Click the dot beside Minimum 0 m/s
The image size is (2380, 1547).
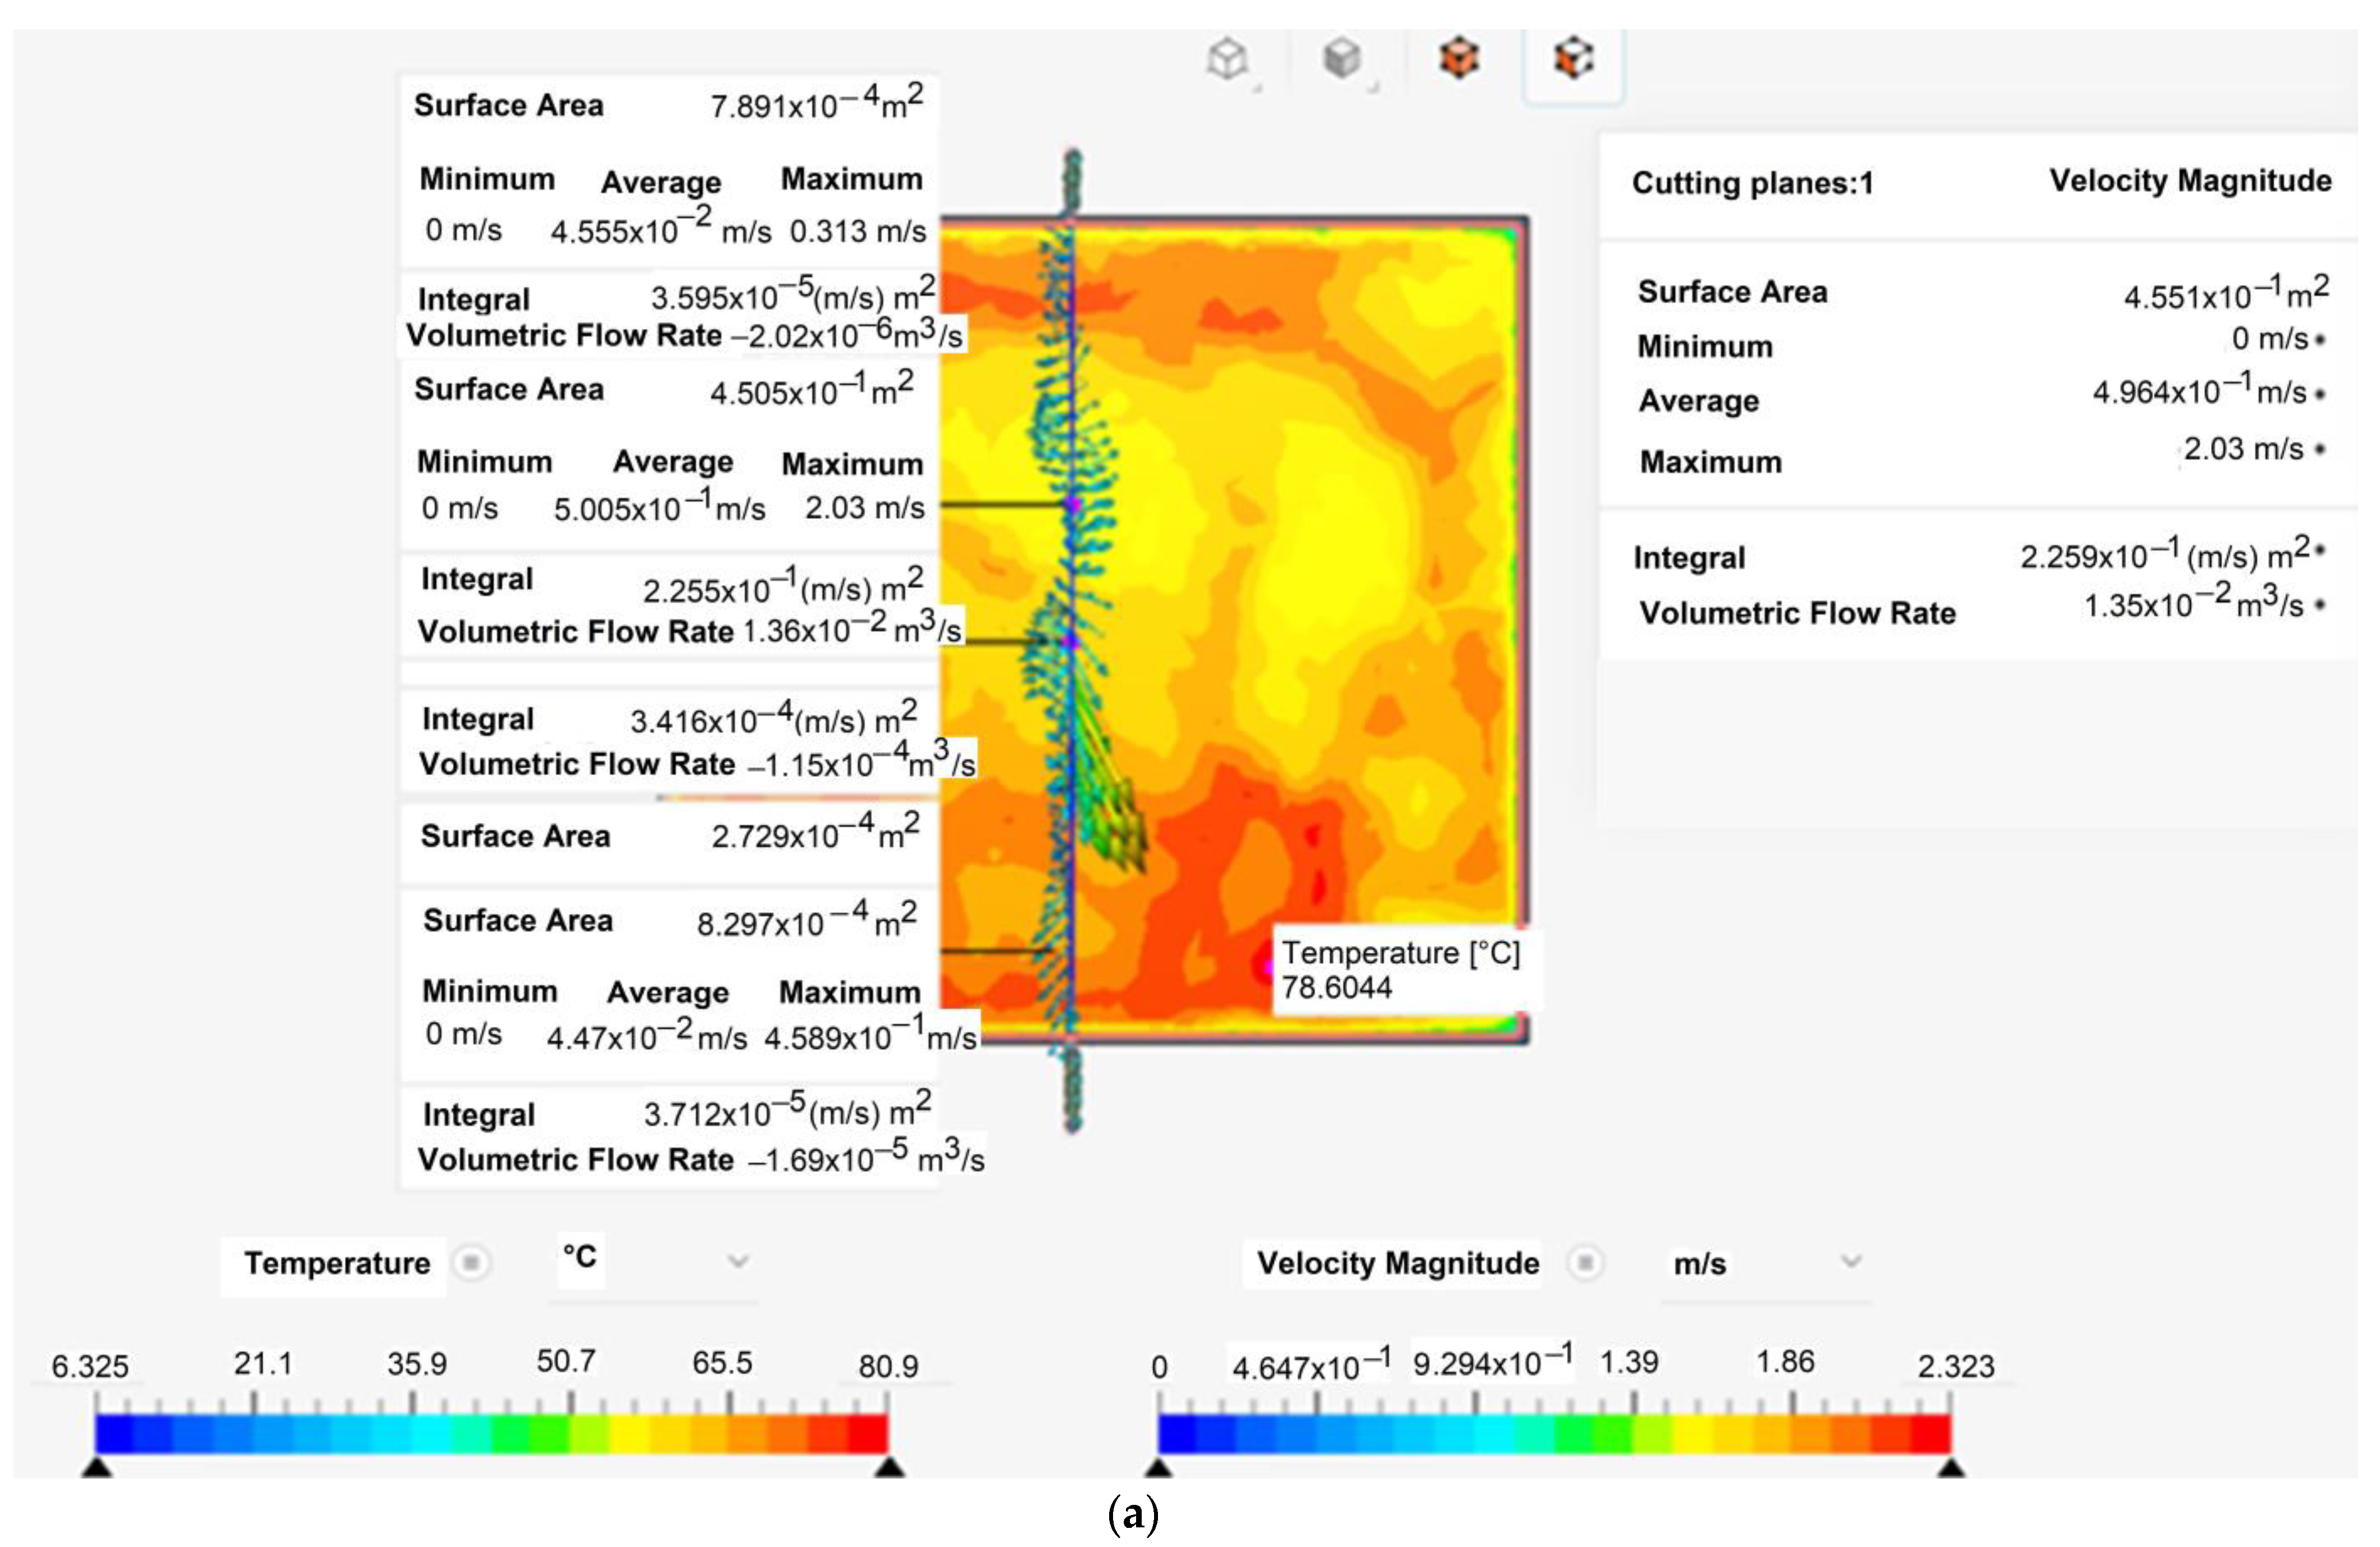2320,340
